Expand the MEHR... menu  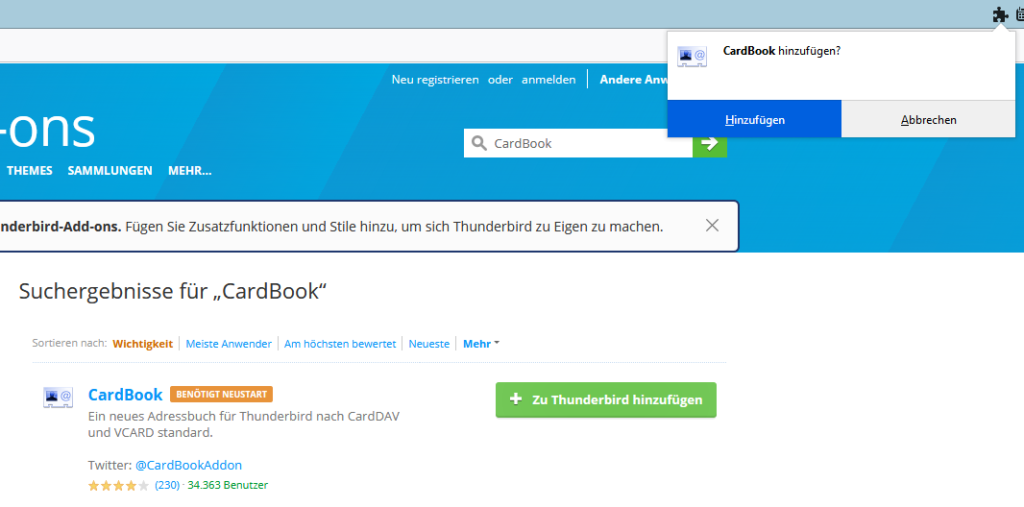(x=189, y=171)
